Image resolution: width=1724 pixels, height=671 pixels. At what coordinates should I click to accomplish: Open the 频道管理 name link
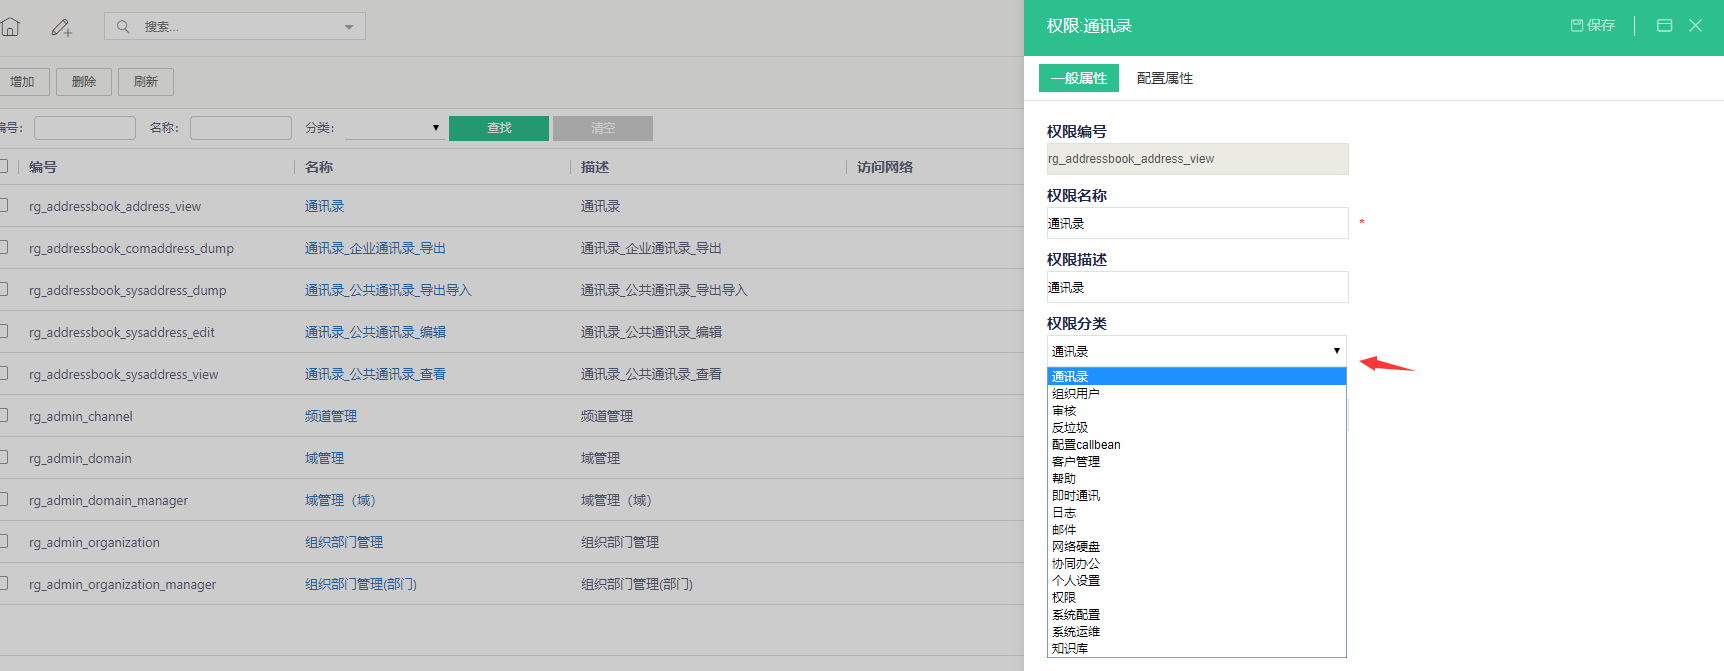click(x=331, y=416)
